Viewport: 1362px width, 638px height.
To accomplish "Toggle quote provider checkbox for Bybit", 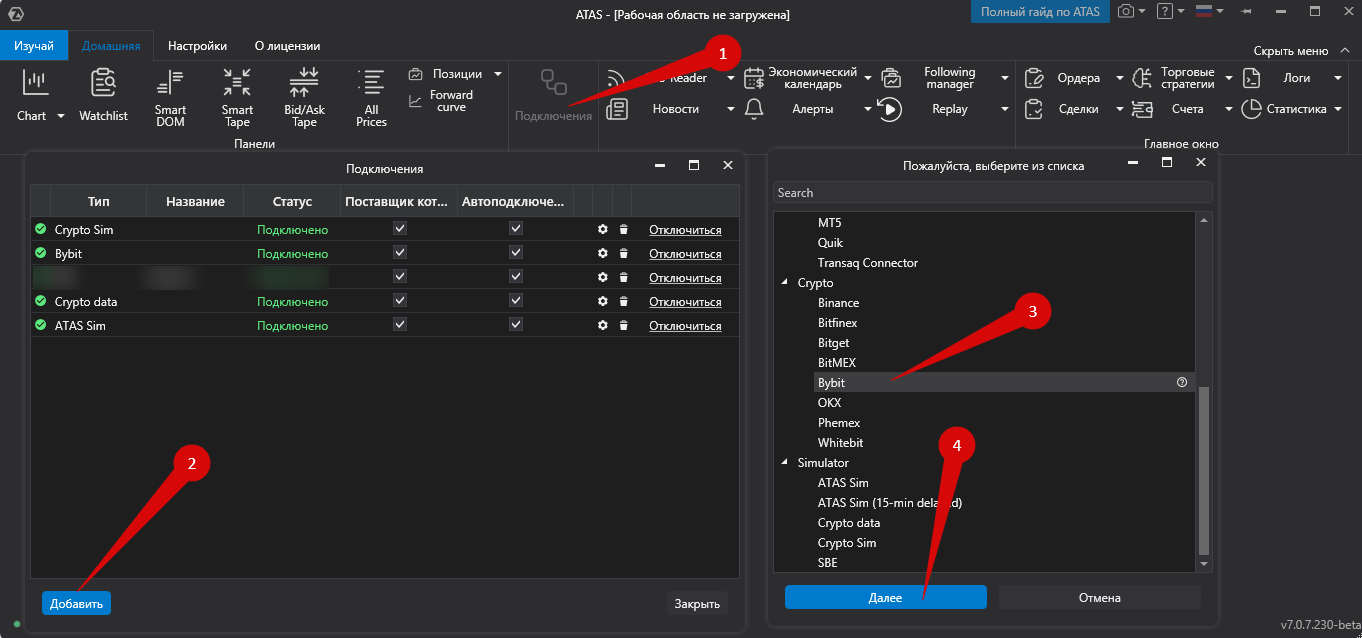I will [x=400, y=253].
